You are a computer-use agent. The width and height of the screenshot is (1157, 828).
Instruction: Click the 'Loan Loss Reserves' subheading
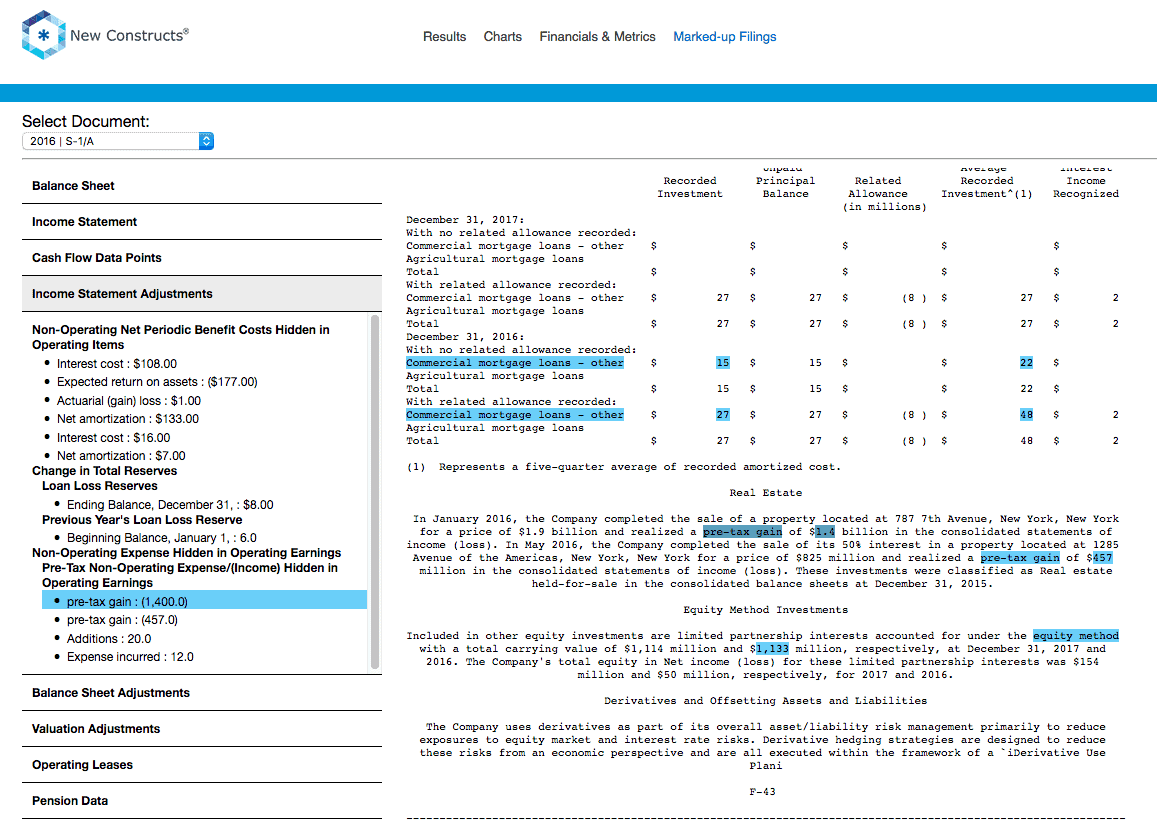pyautogui.click(x=100, y=486)
